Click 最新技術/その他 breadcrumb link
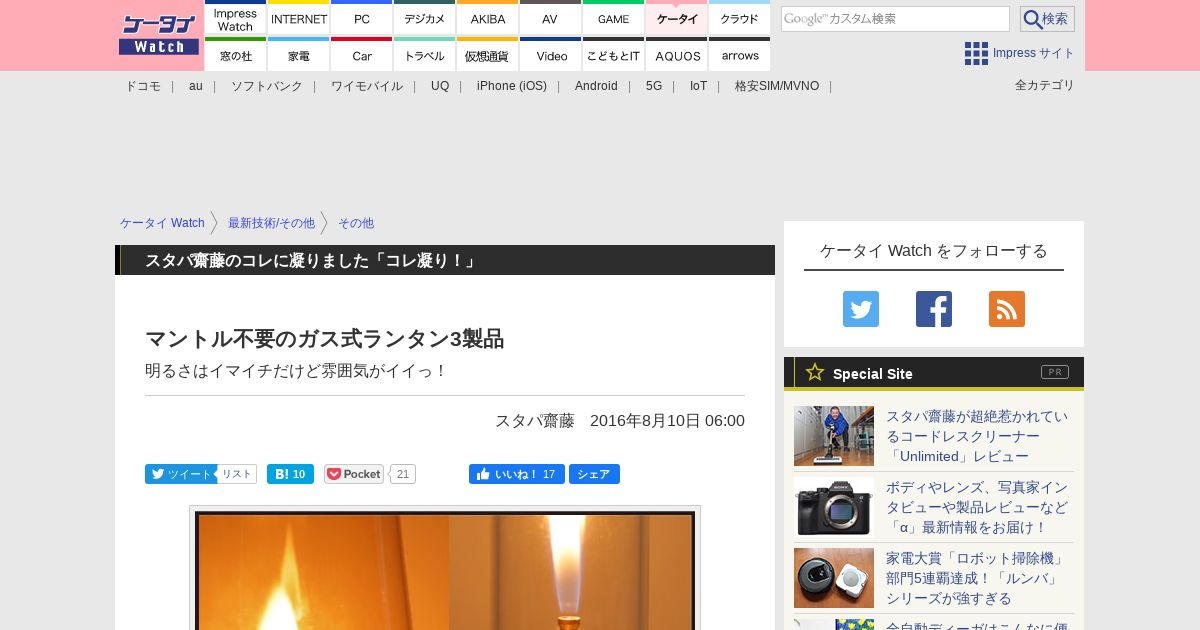Viewport: 1200px width, 630px height. 271,223
